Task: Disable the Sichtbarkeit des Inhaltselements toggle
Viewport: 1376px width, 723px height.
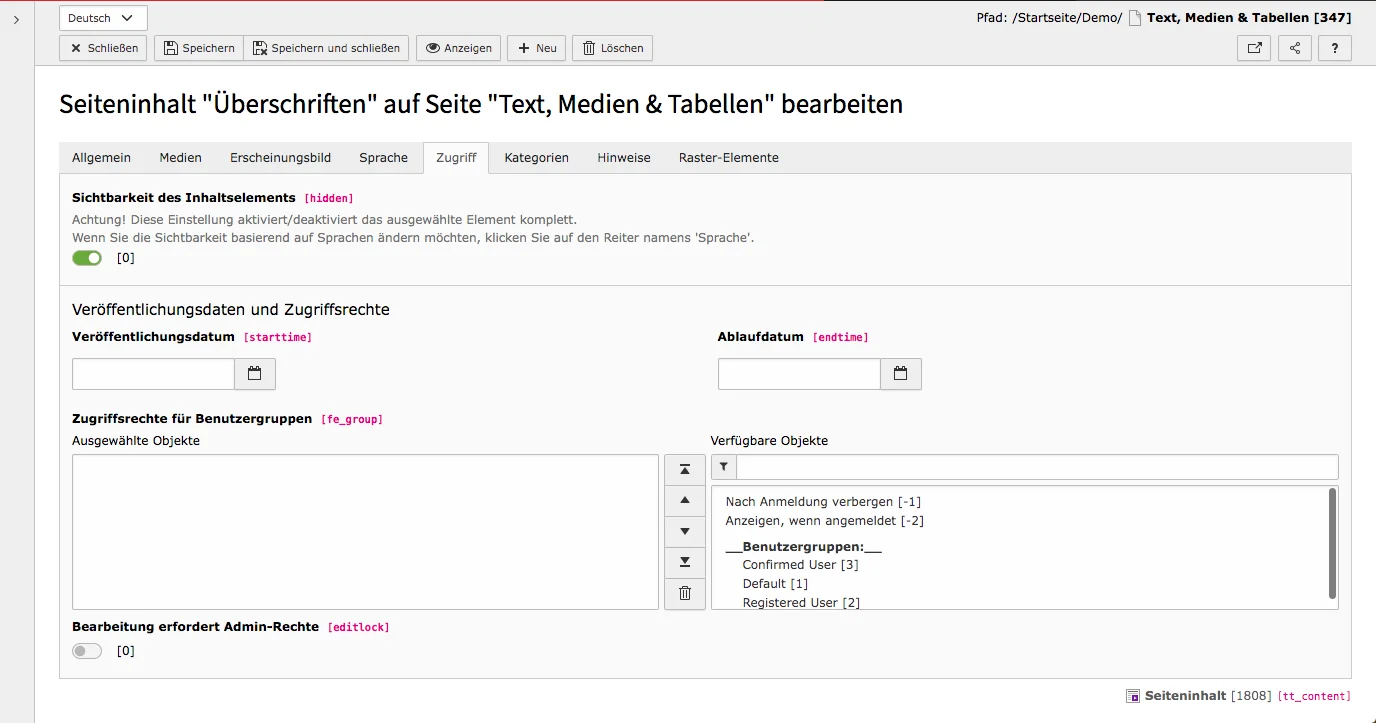Action: pos(86,257)
